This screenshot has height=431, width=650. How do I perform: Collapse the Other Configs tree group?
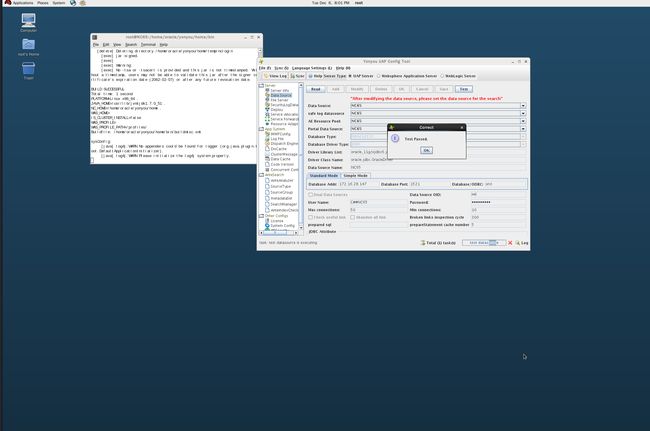click(x=261, y=216)
